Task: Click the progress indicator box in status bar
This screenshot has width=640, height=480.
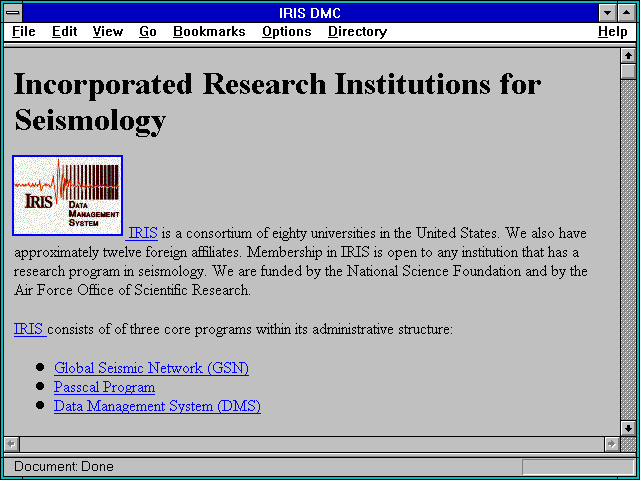Action: coord(578,467)
